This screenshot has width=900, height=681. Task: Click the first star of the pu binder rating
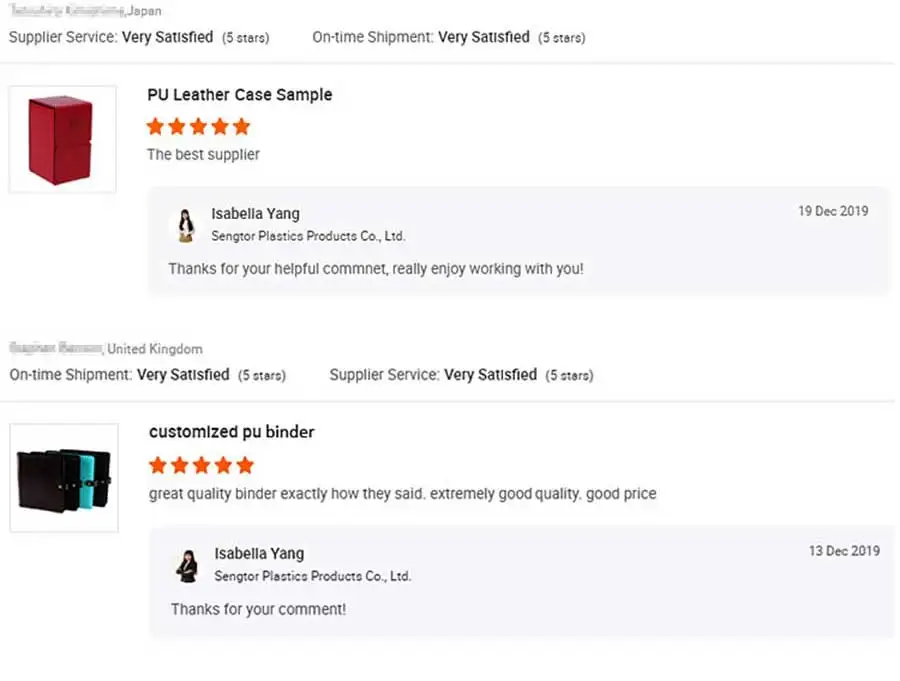point(158,465)
